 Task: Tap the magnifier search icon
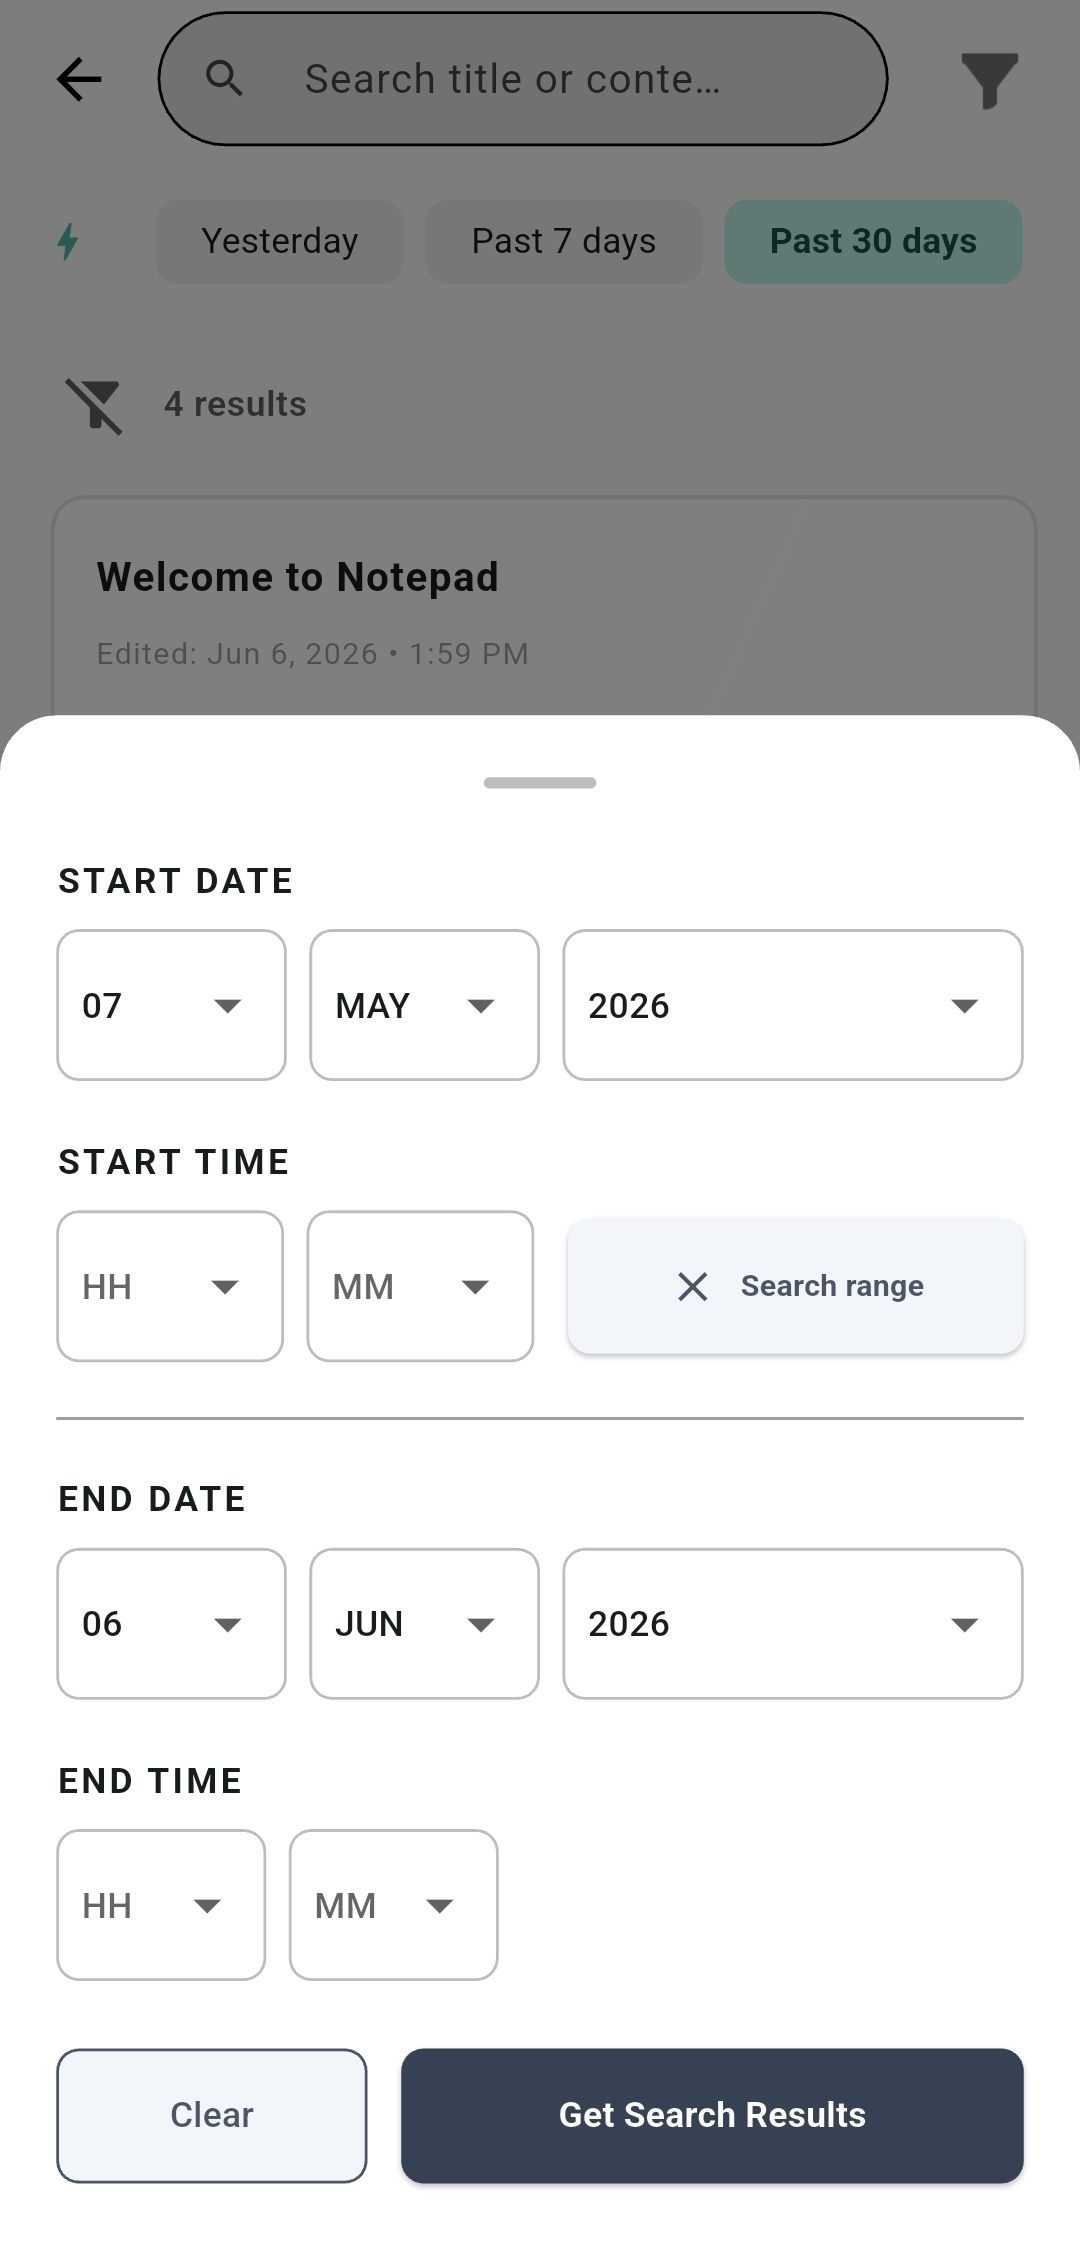click(x=224, y=77)
